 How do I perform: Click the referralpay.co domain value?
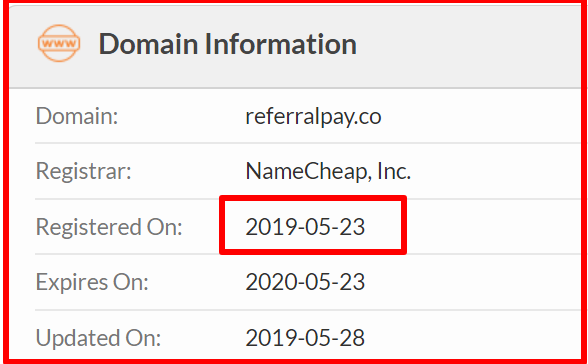point(313,116)
